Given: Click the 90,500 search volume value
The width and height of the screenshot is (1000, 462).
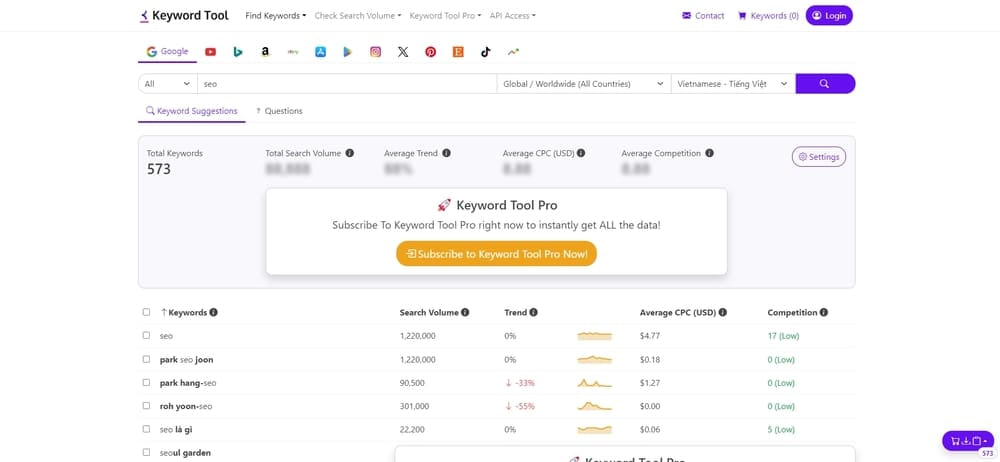Looking at the screenshot, I should point(412,383).
